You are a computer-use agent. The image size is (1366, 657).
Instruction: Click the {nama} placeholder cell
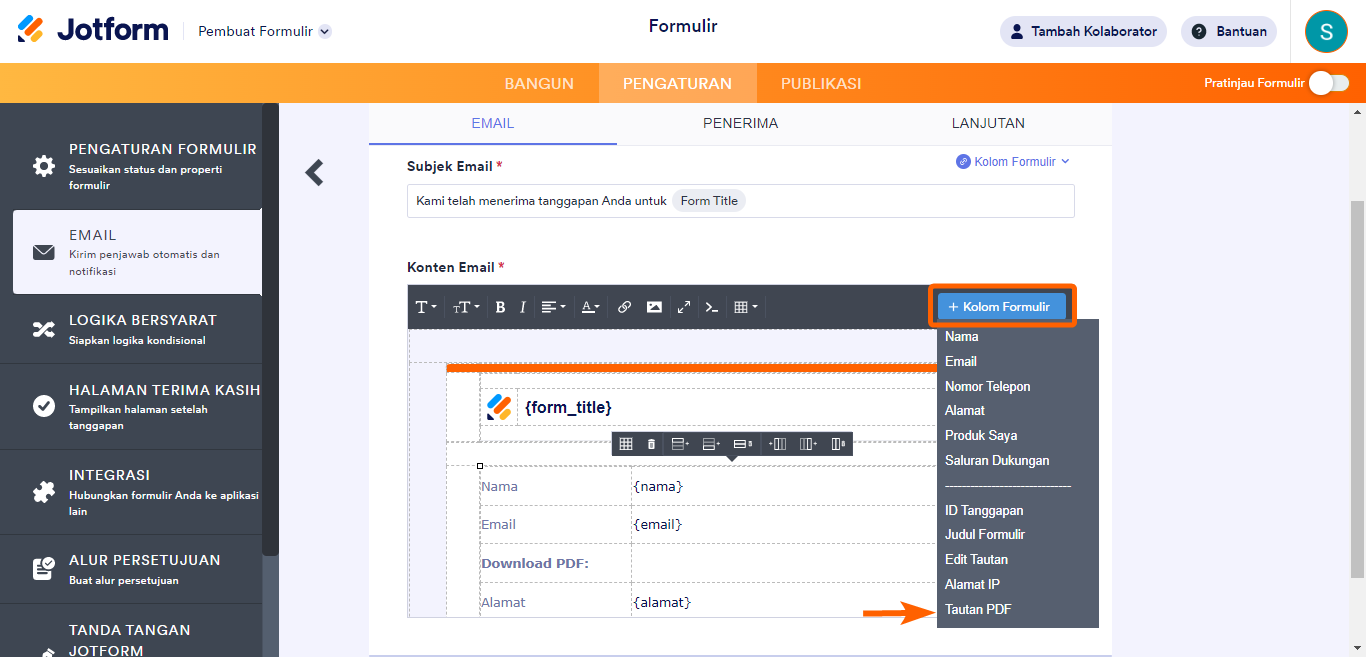tap(658, 486)
